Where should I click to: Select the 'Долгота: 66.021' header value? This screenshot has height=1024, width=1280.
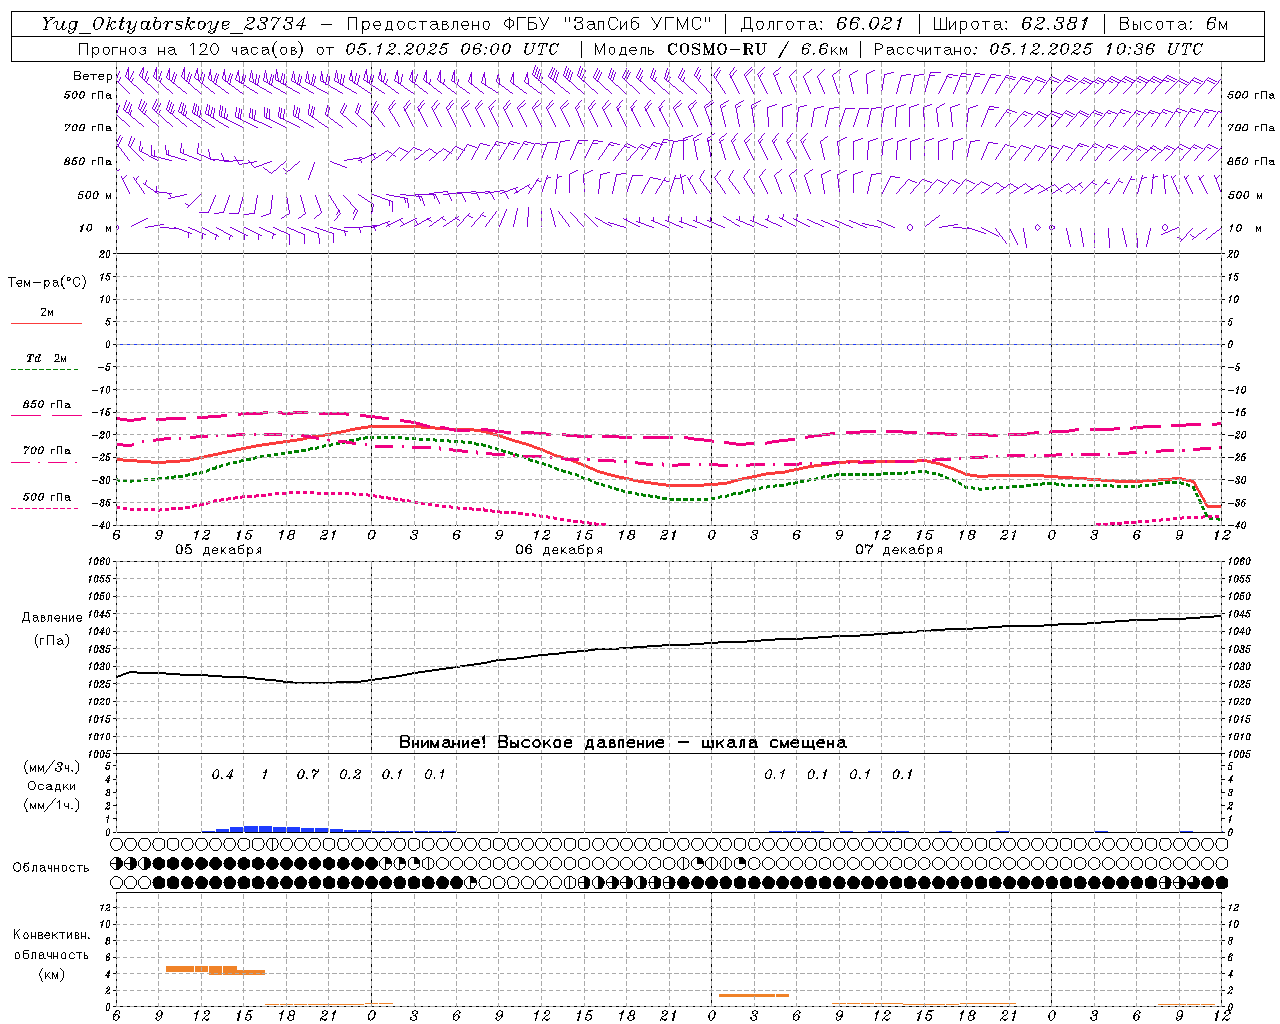(x=822, y=24)
